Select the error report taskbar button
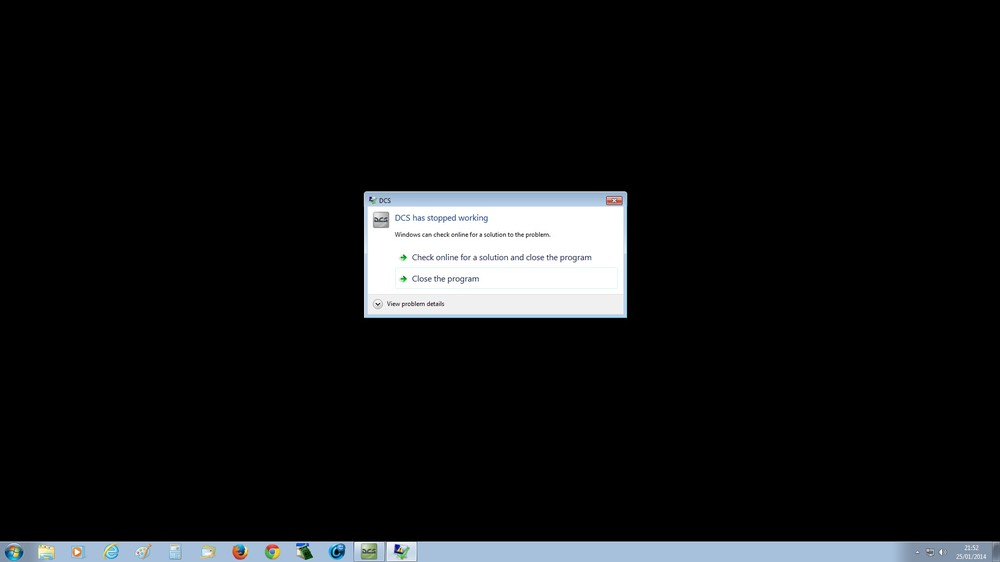 click(402, 552)
